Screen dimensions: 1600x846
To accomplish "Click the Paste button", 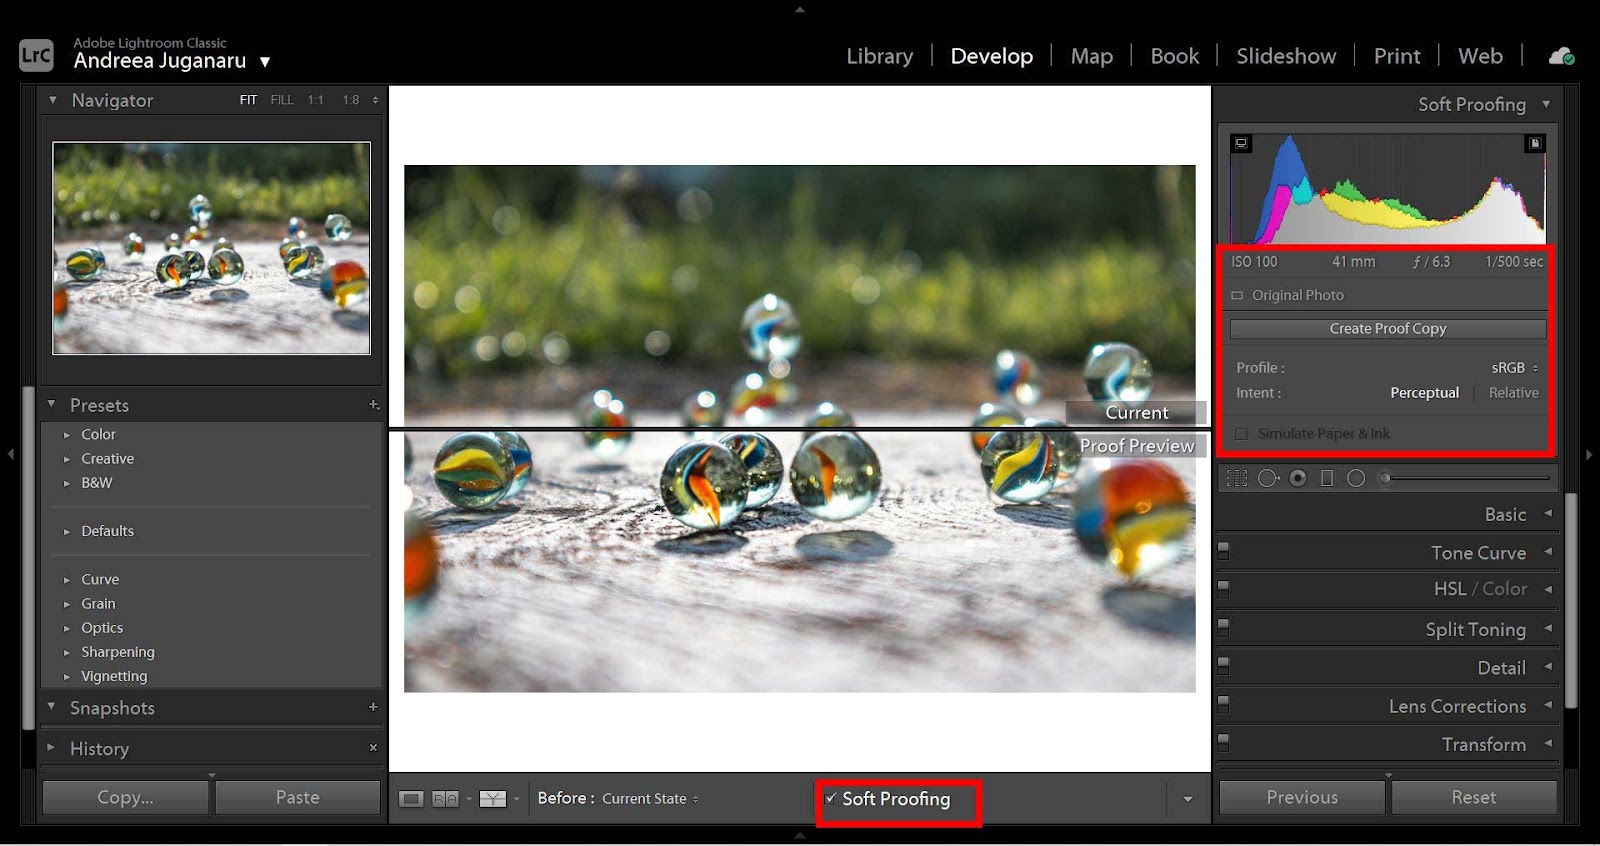I will pyautogui.click(x=297, y=797).
